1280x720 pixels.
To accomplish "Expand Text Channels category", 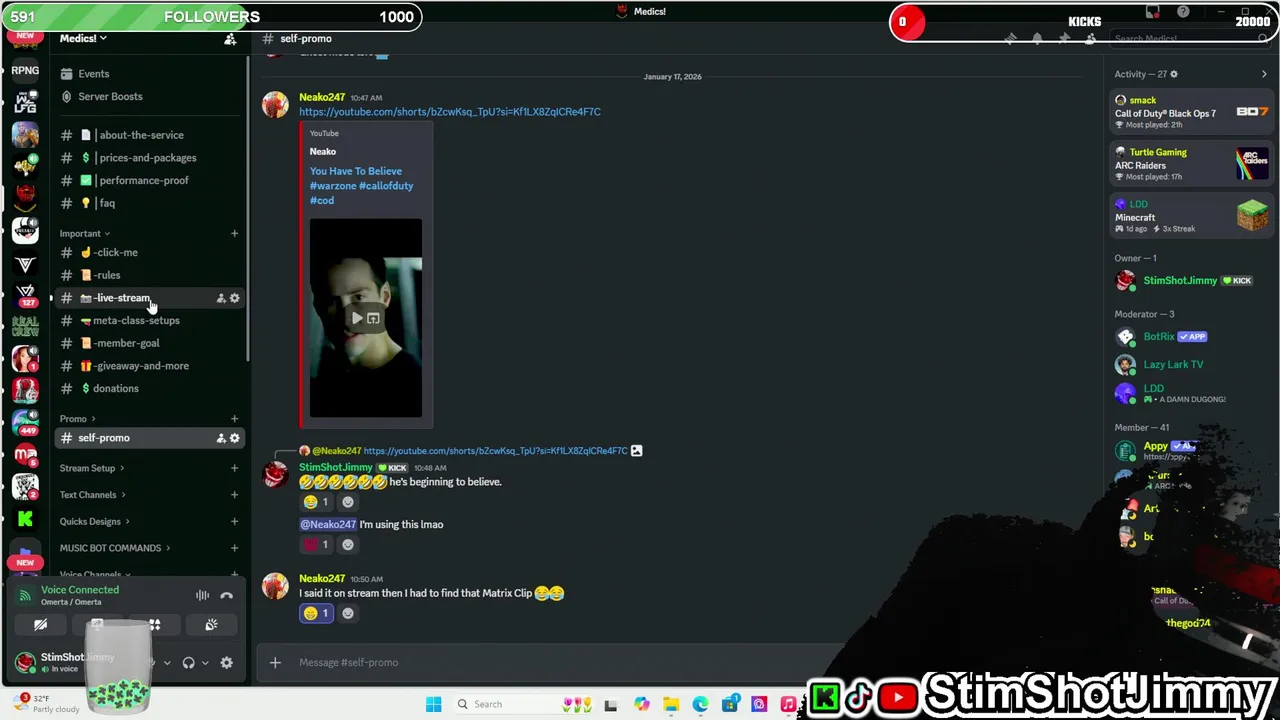I will click(93, 495).
